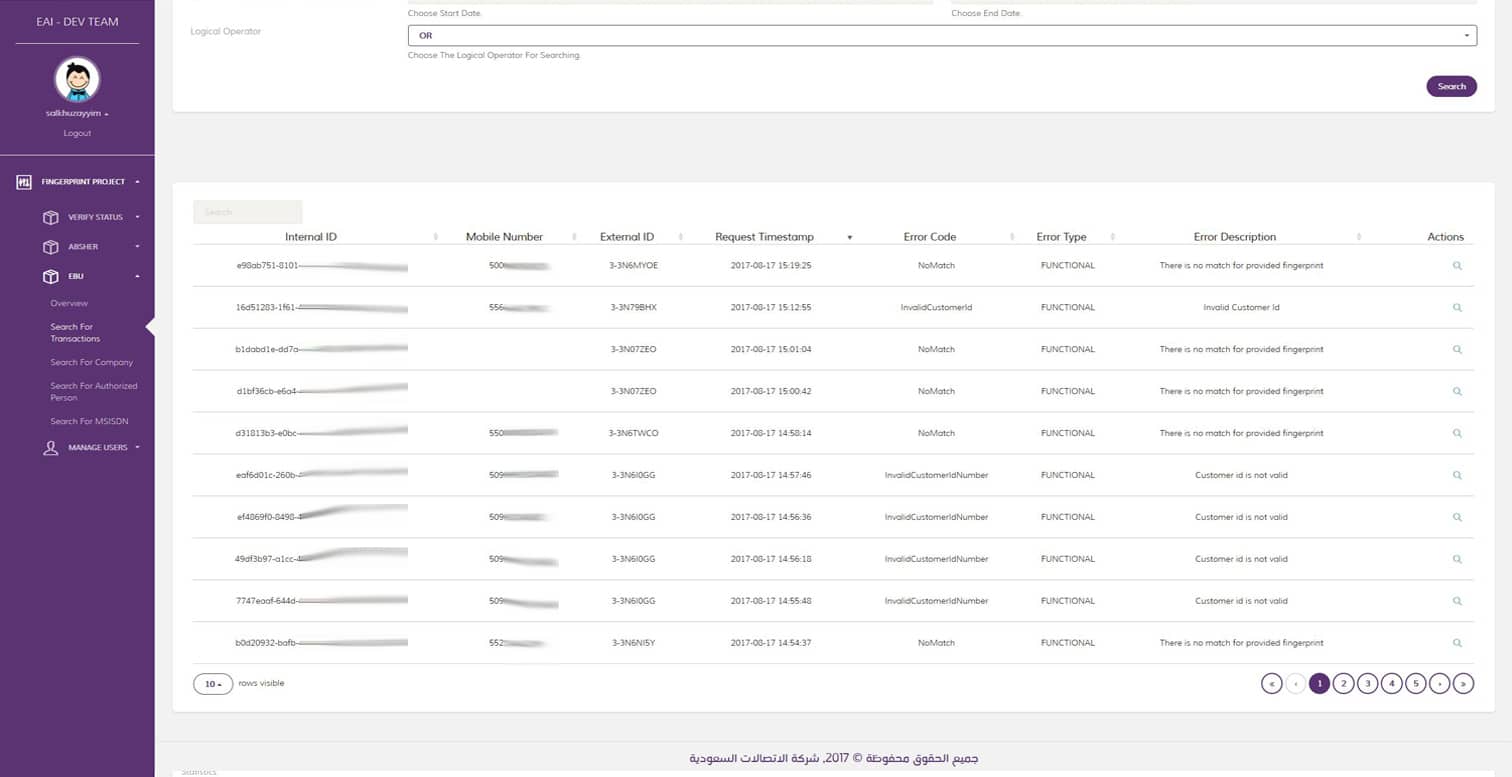
Task: Sort table by Request Timestamp column
Action: click(x=765, y=237)
